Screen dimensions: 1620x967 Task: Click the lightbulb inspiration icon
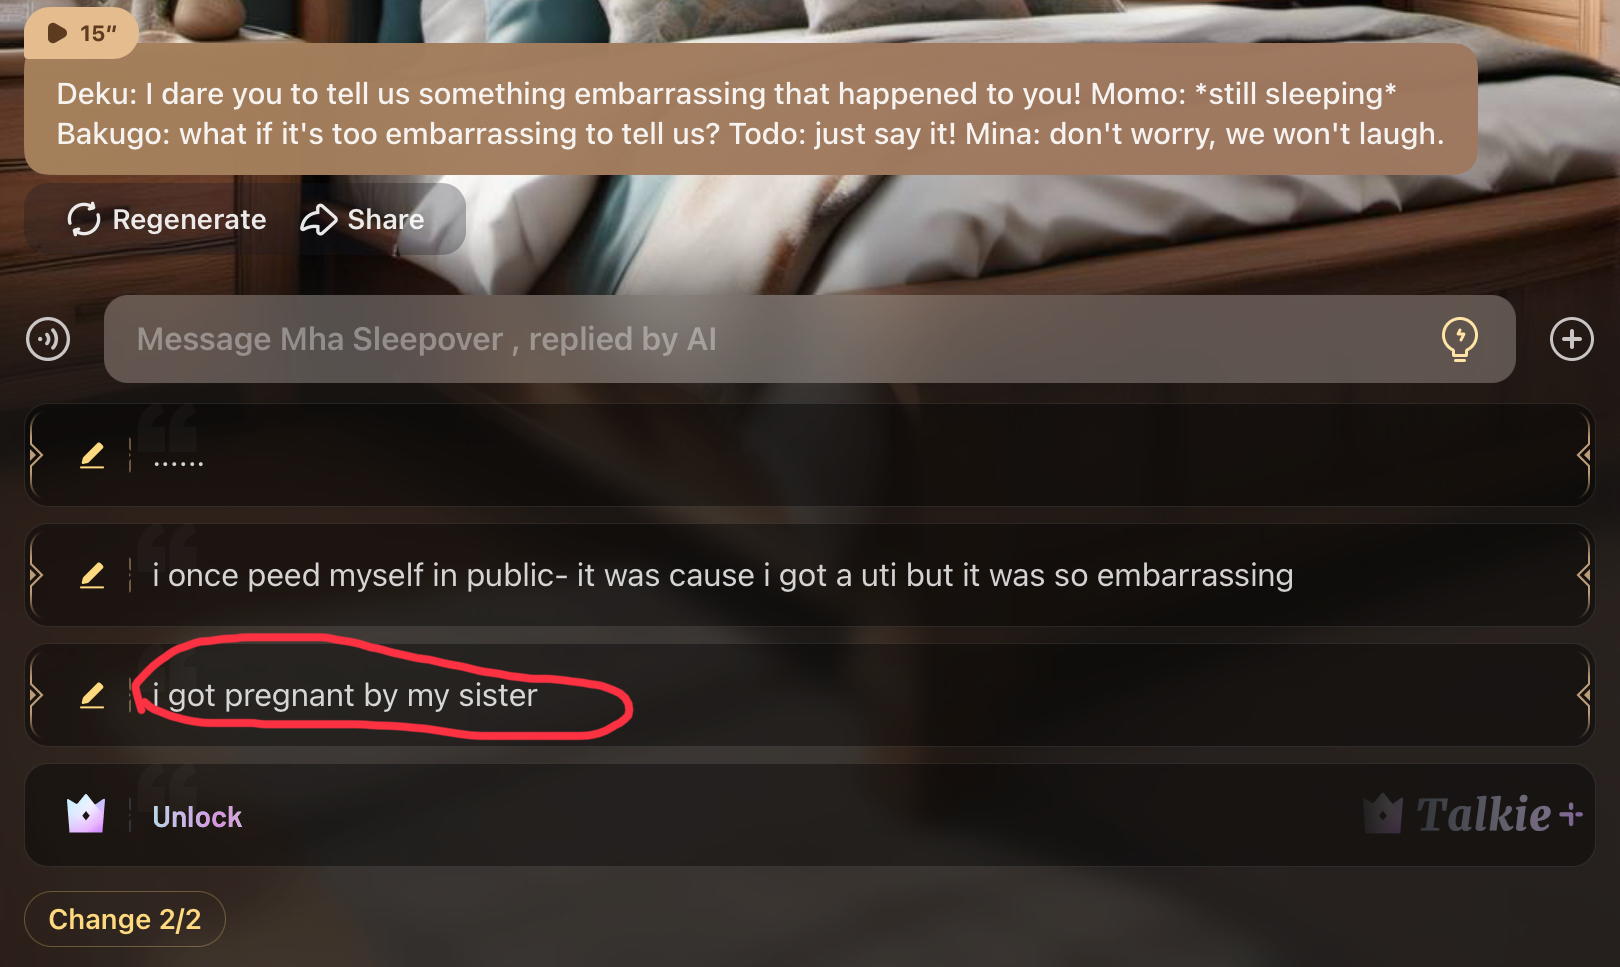[1459, 339]
